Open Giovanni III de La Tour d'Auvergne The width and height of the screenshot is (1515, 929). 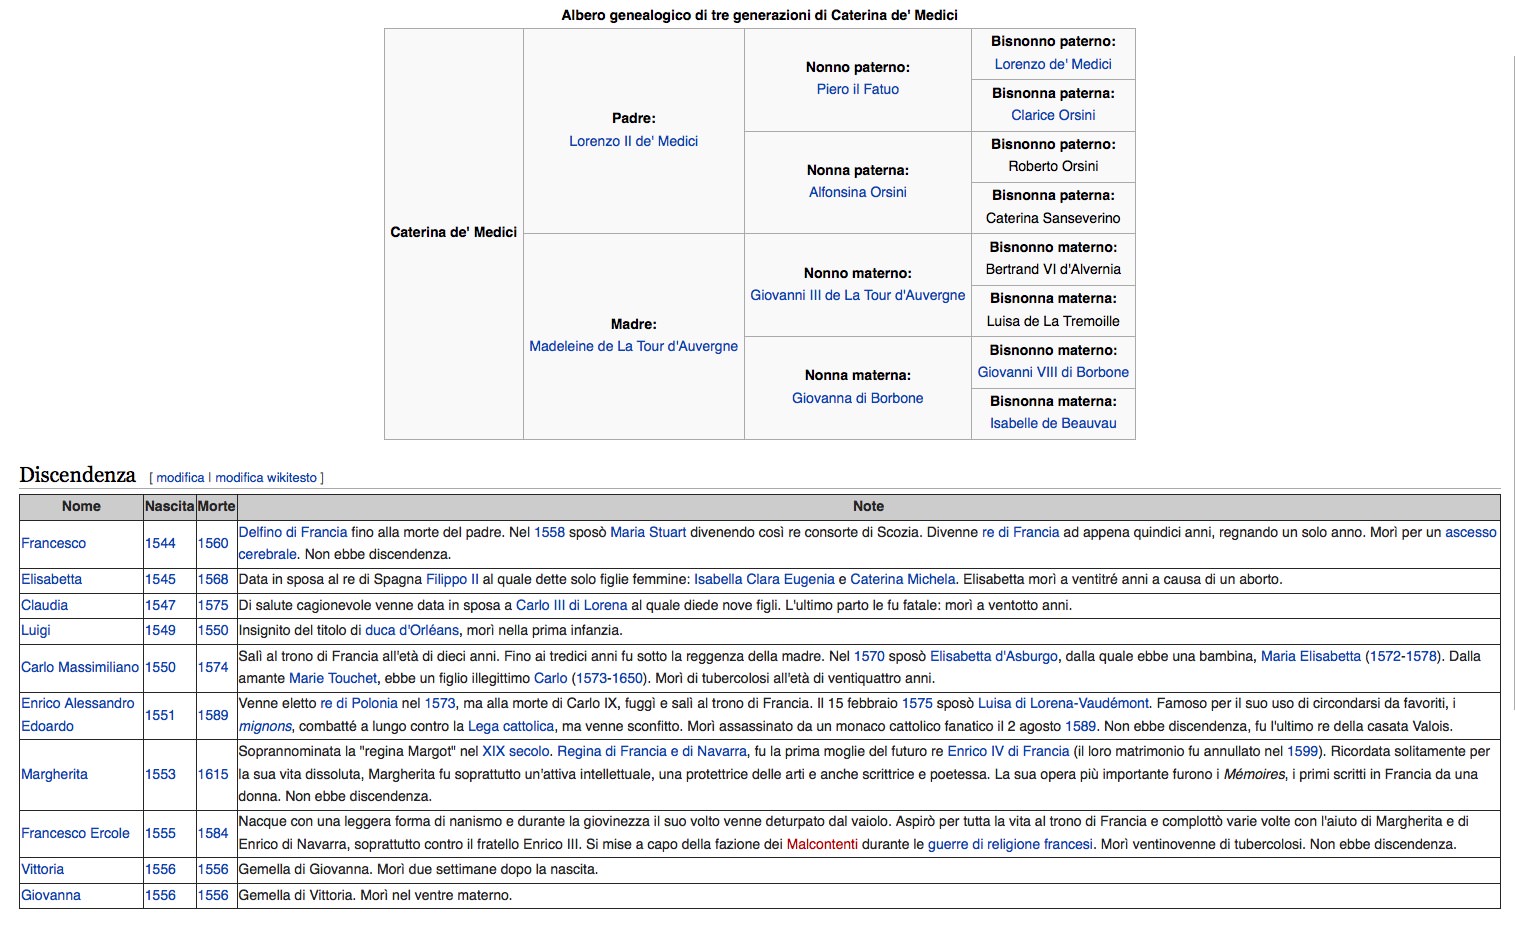click(857, 295)
